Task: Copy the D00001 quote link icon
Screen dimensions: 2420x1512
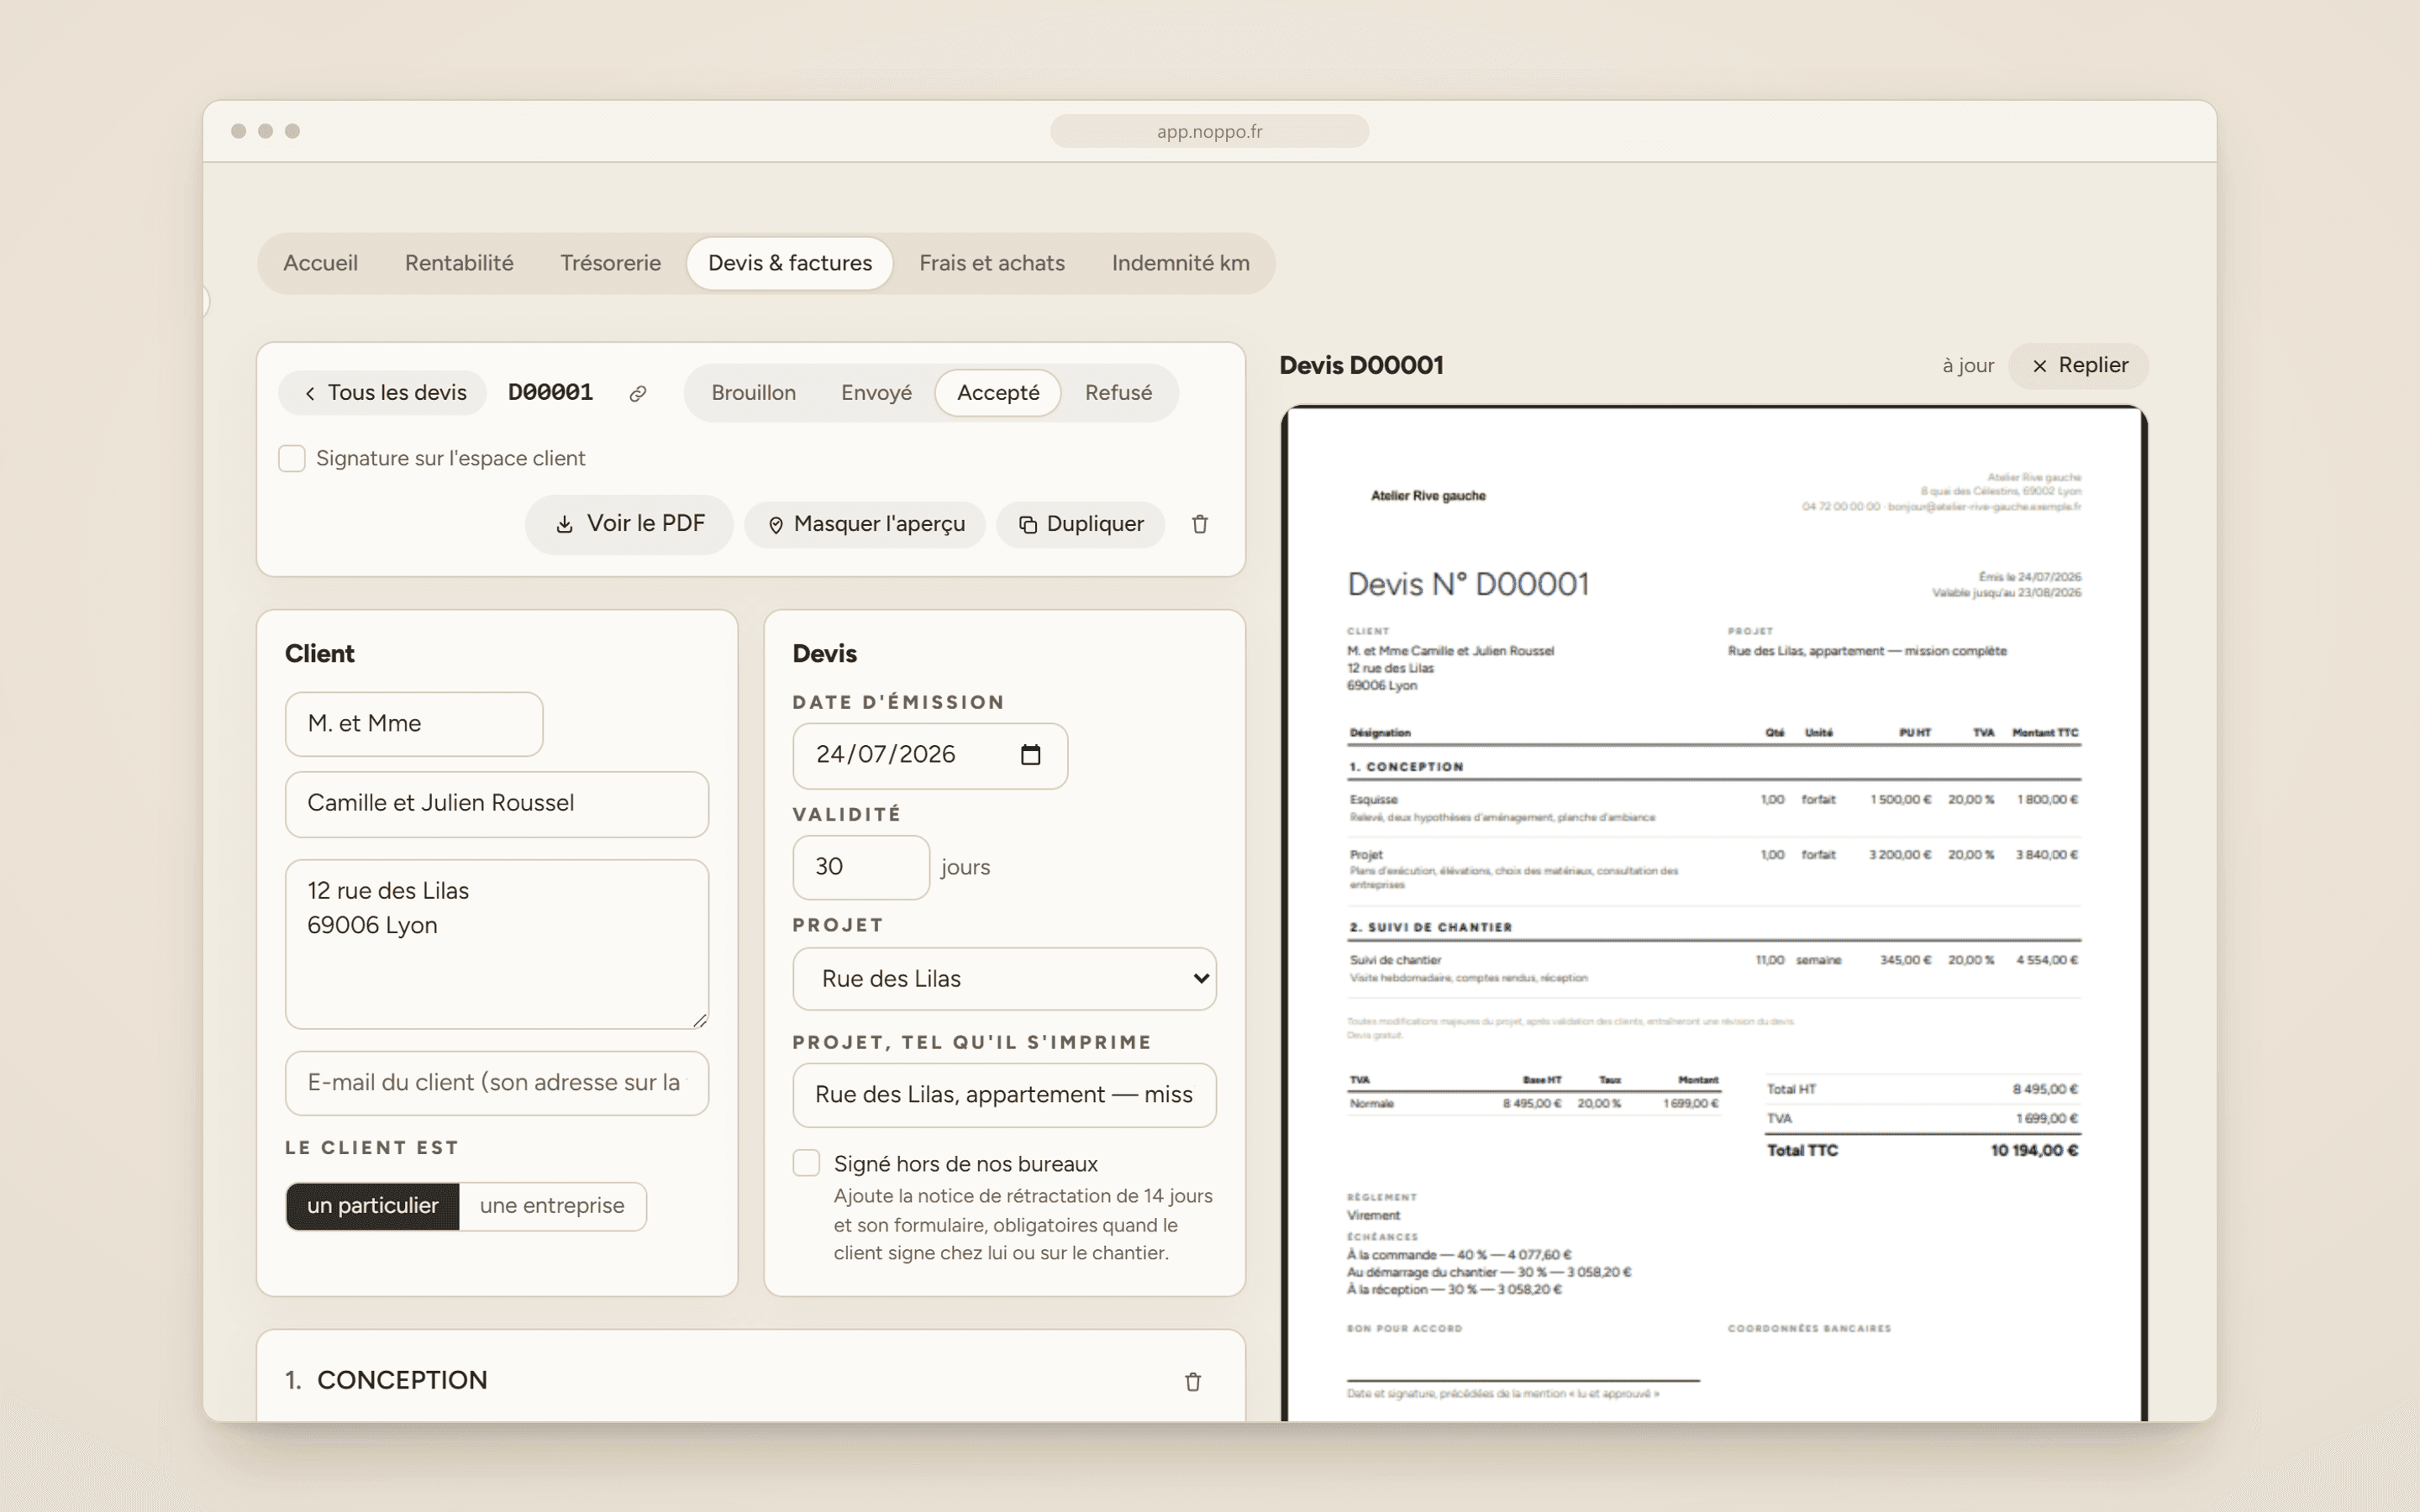Action: coord(637,394)
